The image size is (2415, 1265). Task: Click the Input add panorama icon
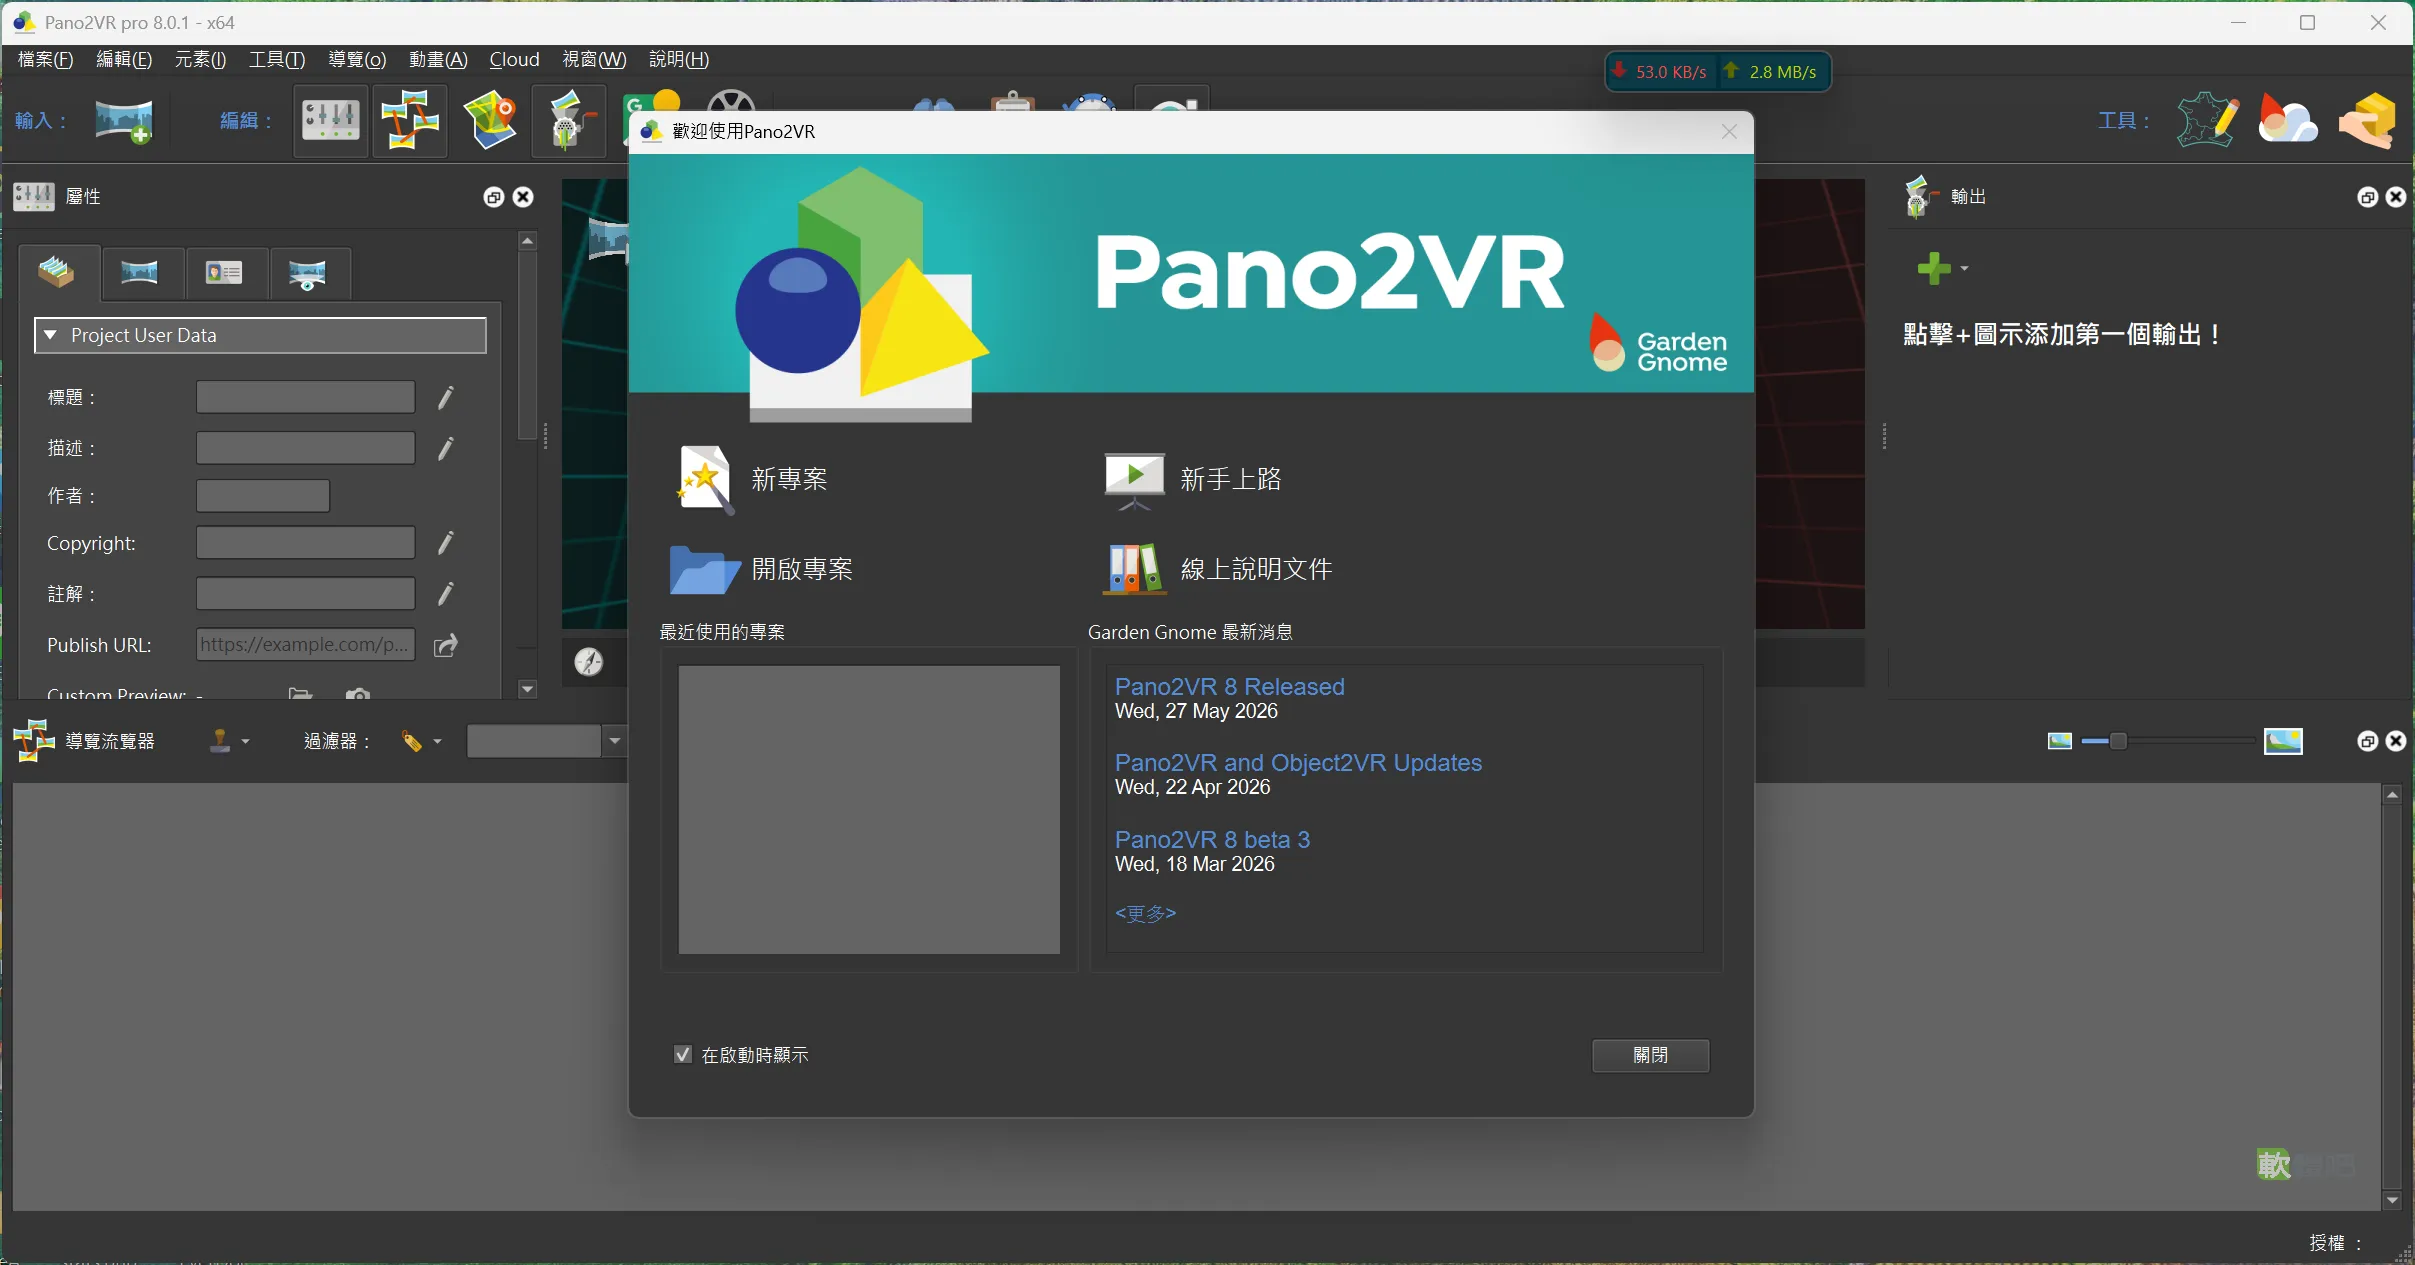(124, 121)
